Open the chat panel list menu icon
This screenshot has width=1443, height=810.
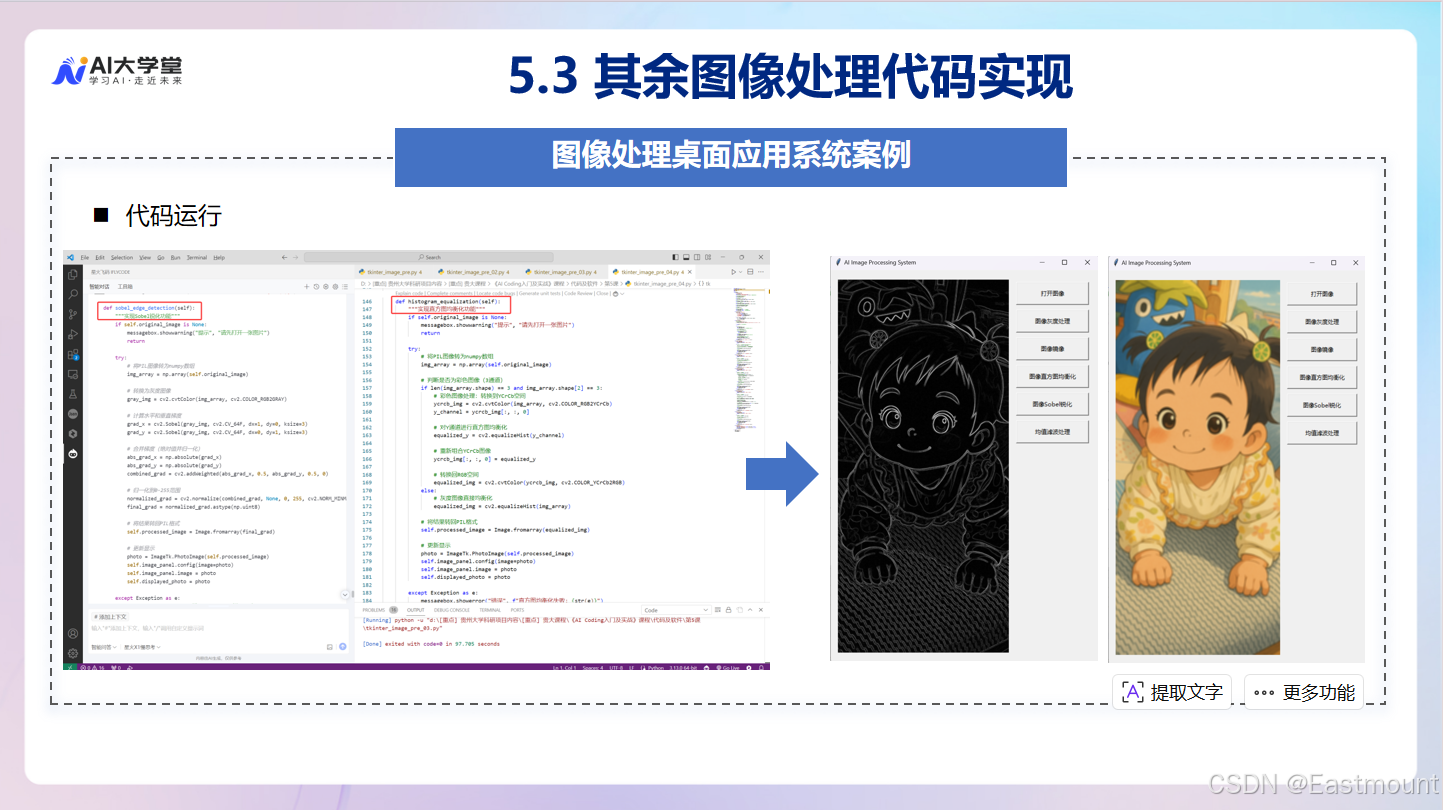point(345,287)
